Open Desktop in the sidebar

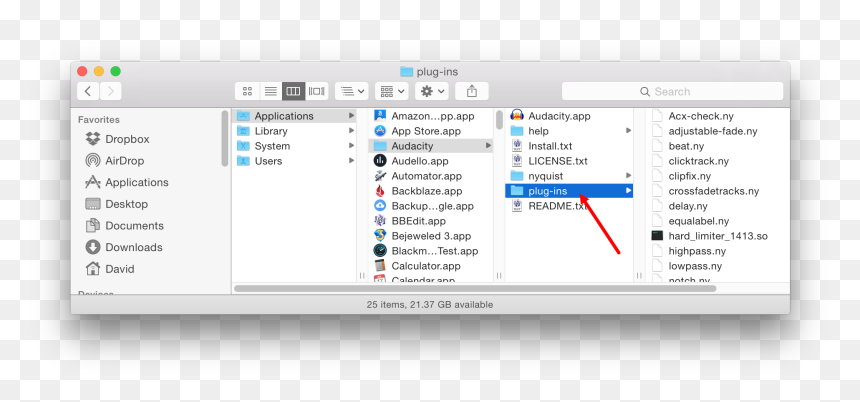pos(117,204)
